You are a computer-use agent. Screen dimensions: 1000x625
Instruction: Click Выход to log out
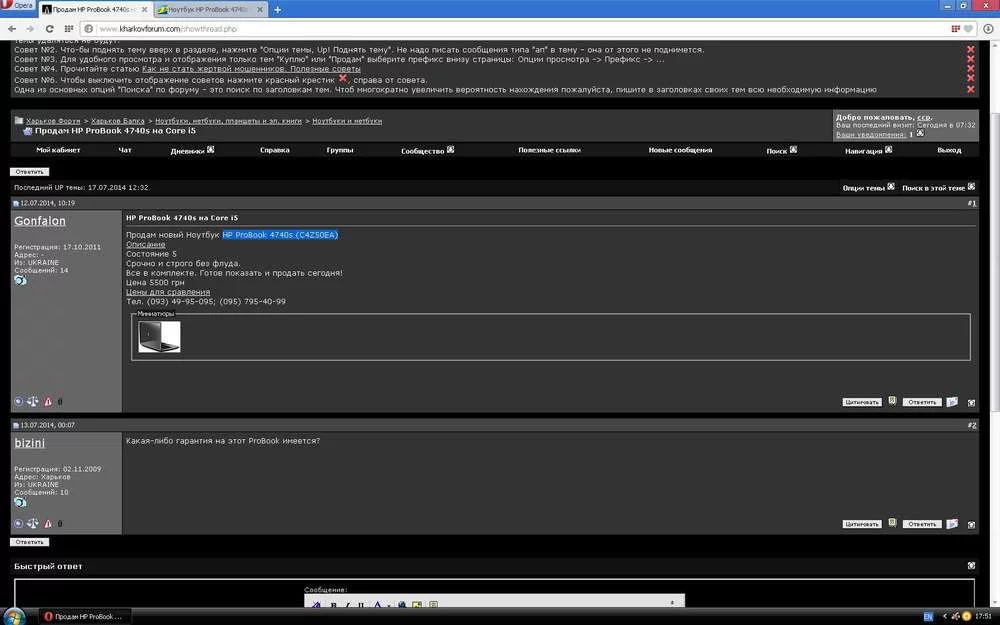(949, 151)
